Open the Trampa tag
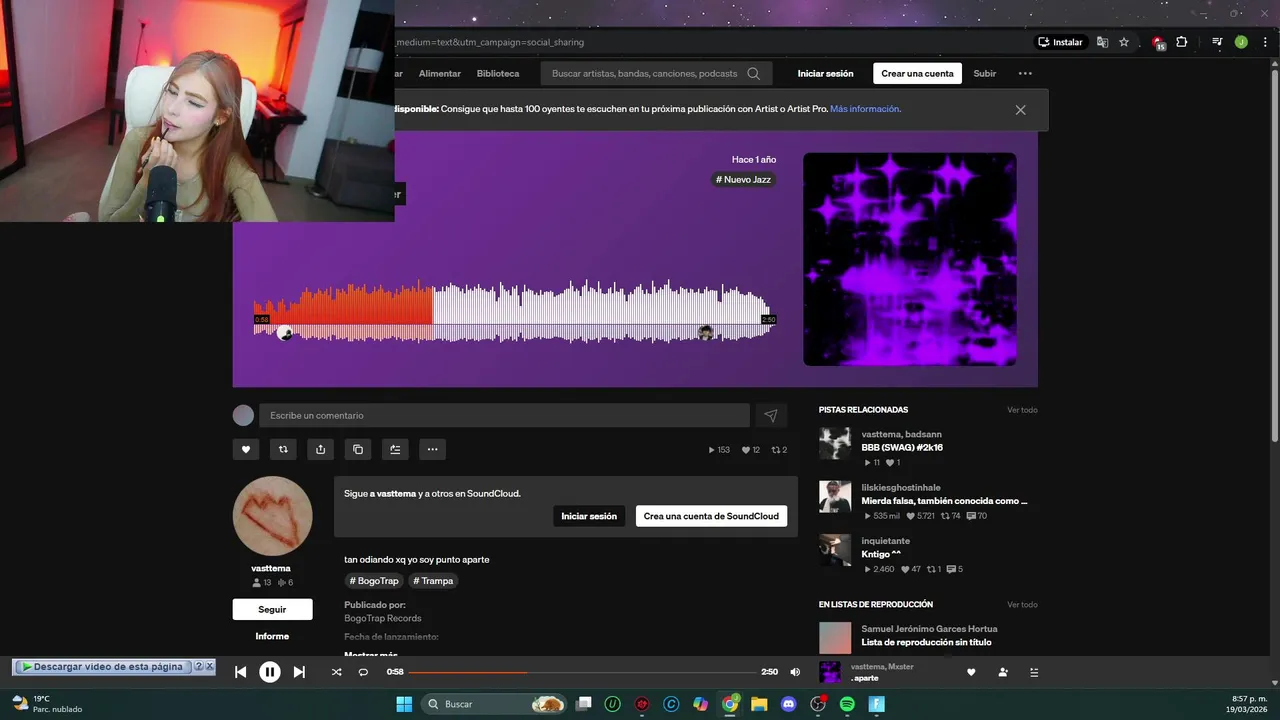 pyautogui.click(x=433, y=581)
